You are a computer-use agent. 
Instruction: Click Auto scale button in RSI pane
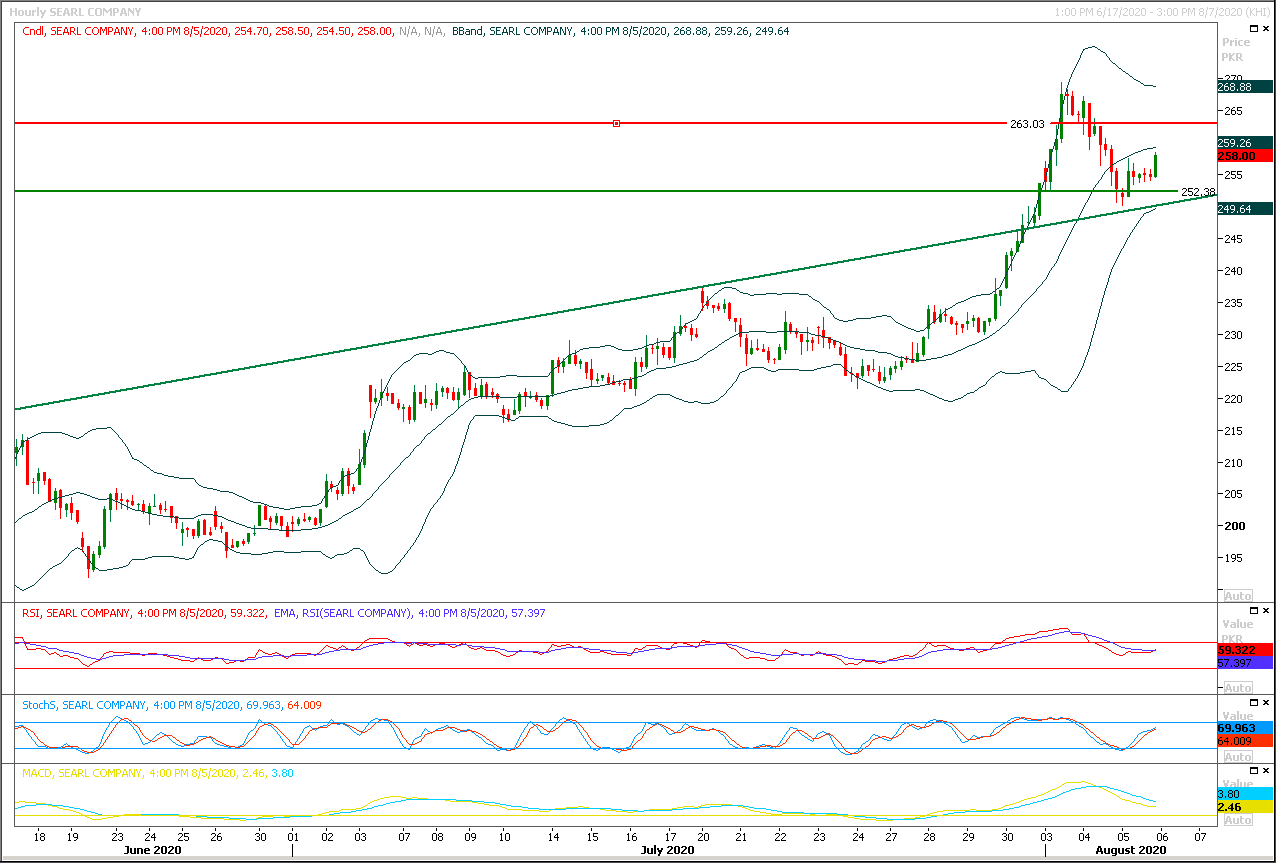(1238, 687)
